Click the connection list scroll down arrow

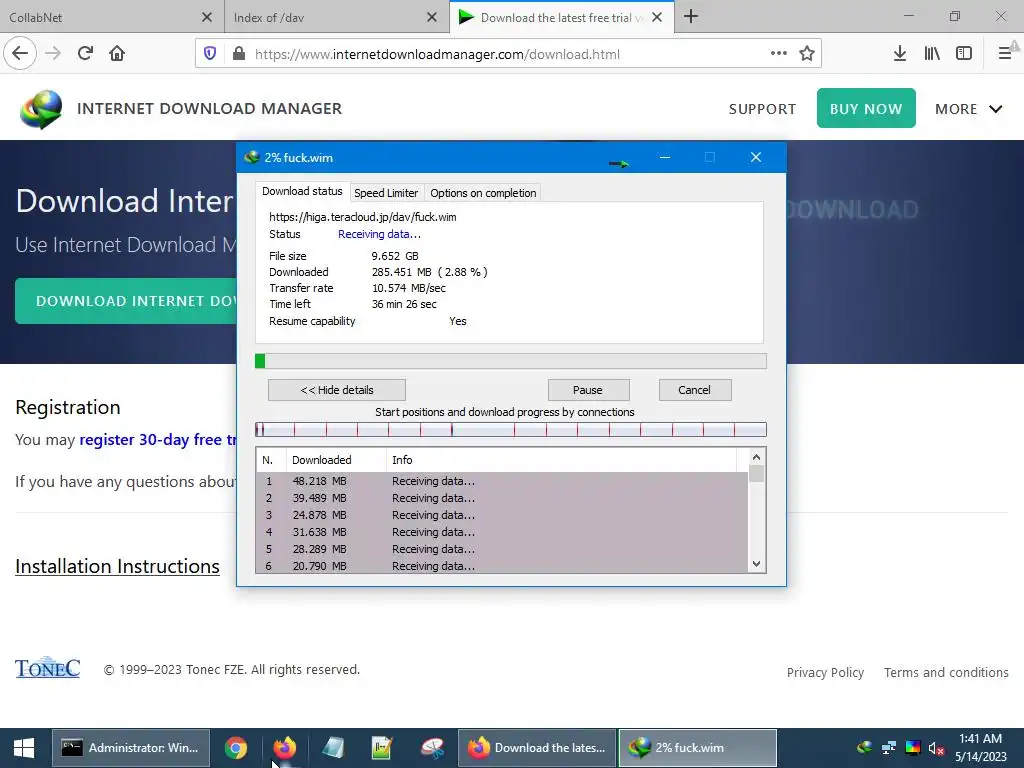pyautogui.click(x=756, y=564)
